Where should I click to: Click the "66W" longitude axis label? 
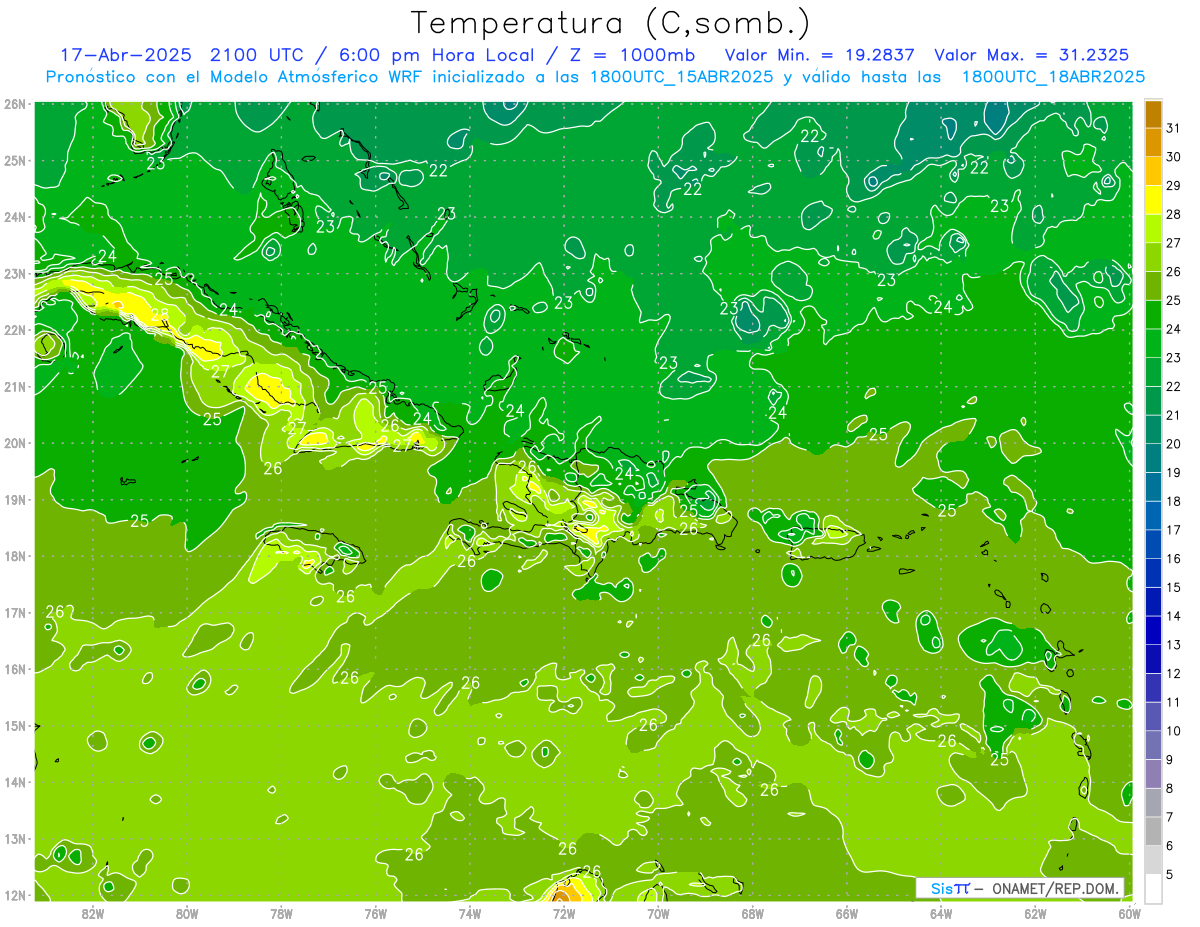tap(846, 913)
